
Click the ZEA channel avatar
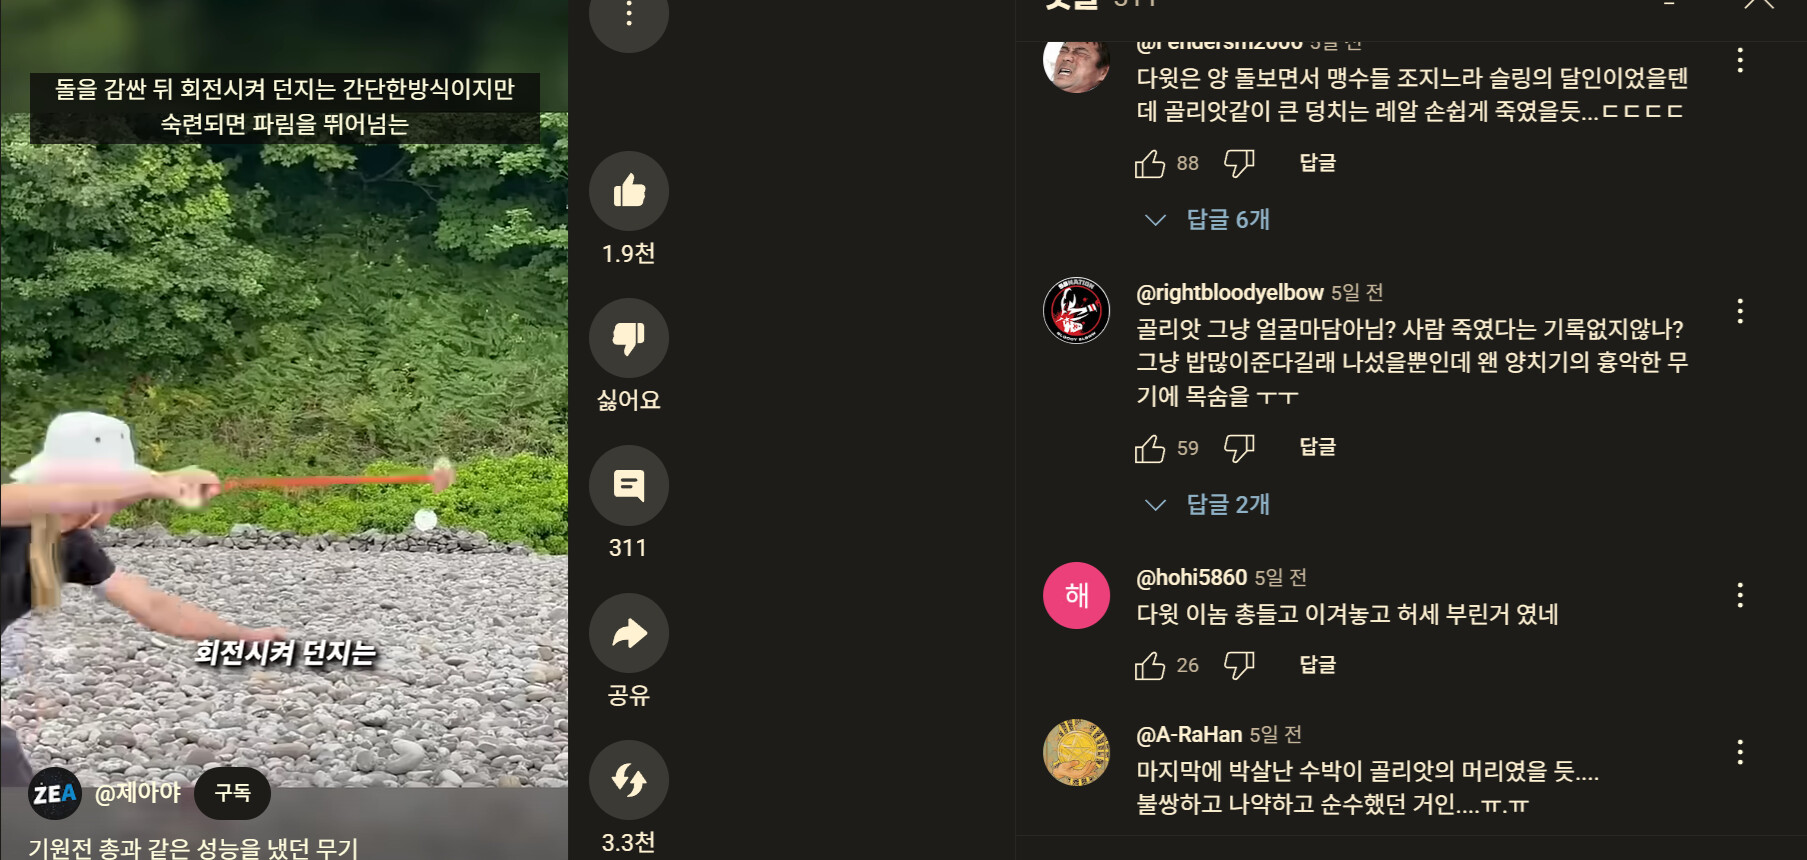[55, 794]
